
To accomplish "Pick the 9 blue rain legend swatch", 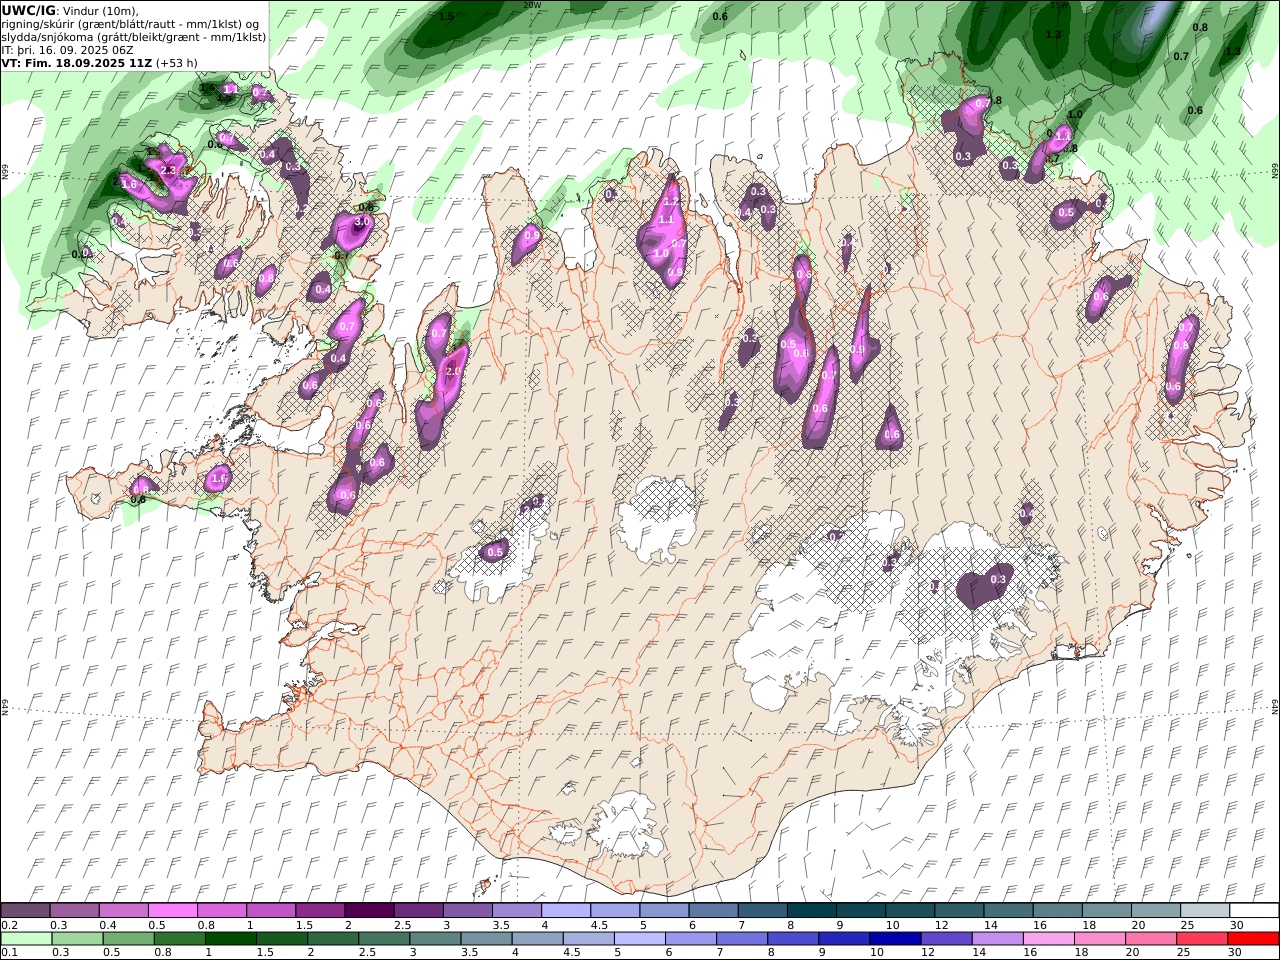I will pos(843,938).
